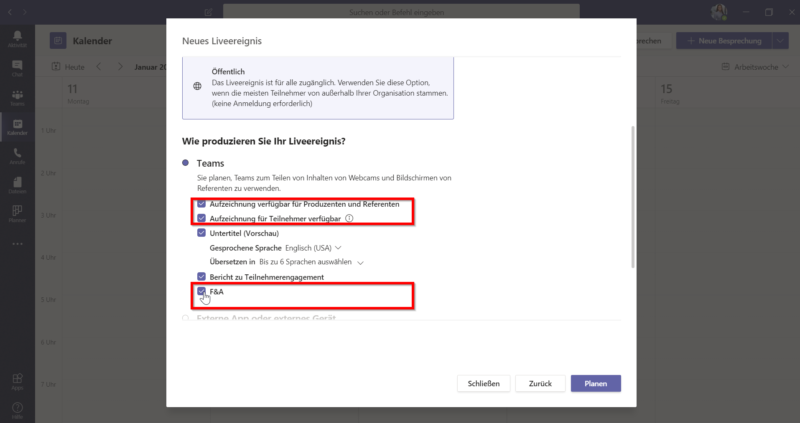
Task: Click the dialog vertical scrollbar
Action: tap(633, 196)
